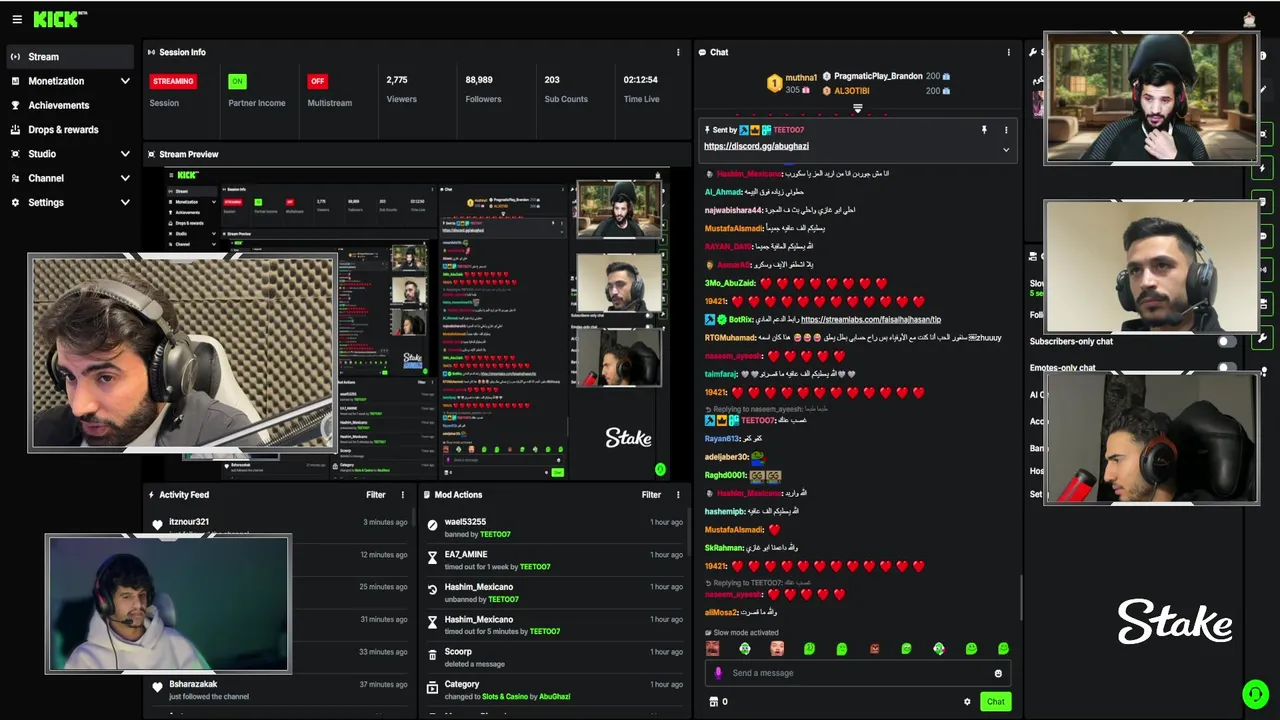The height and width of the screenshot is (720, 1280).
Task: Click the green wrench icon in right sidebar
Action: point(1263,338)
